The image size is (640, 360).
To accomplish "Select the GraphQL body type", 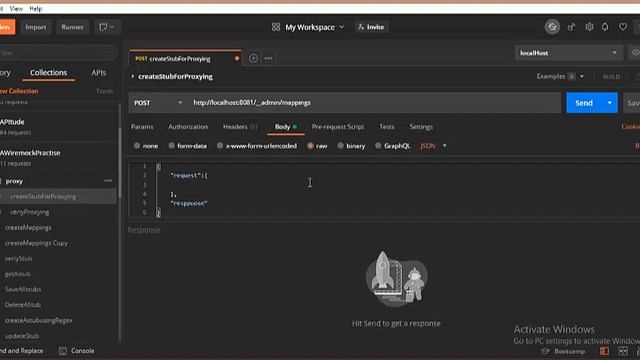I will point(393,146).
